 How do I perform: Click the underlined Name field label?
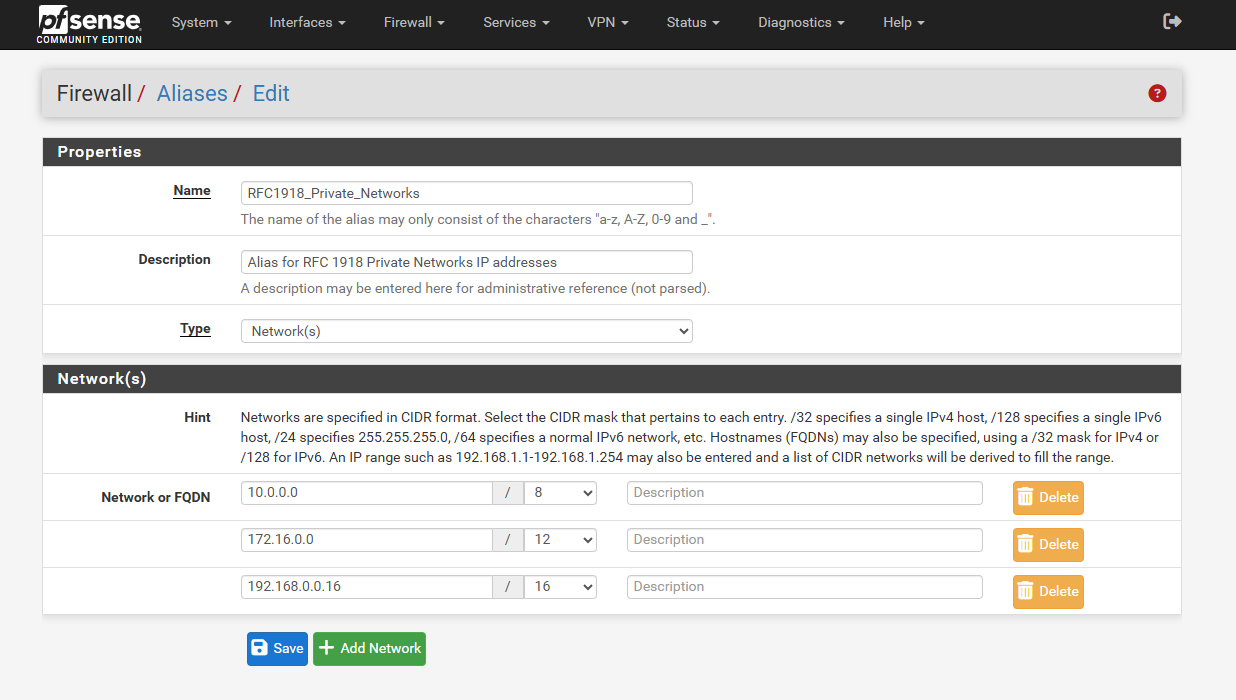192,191
